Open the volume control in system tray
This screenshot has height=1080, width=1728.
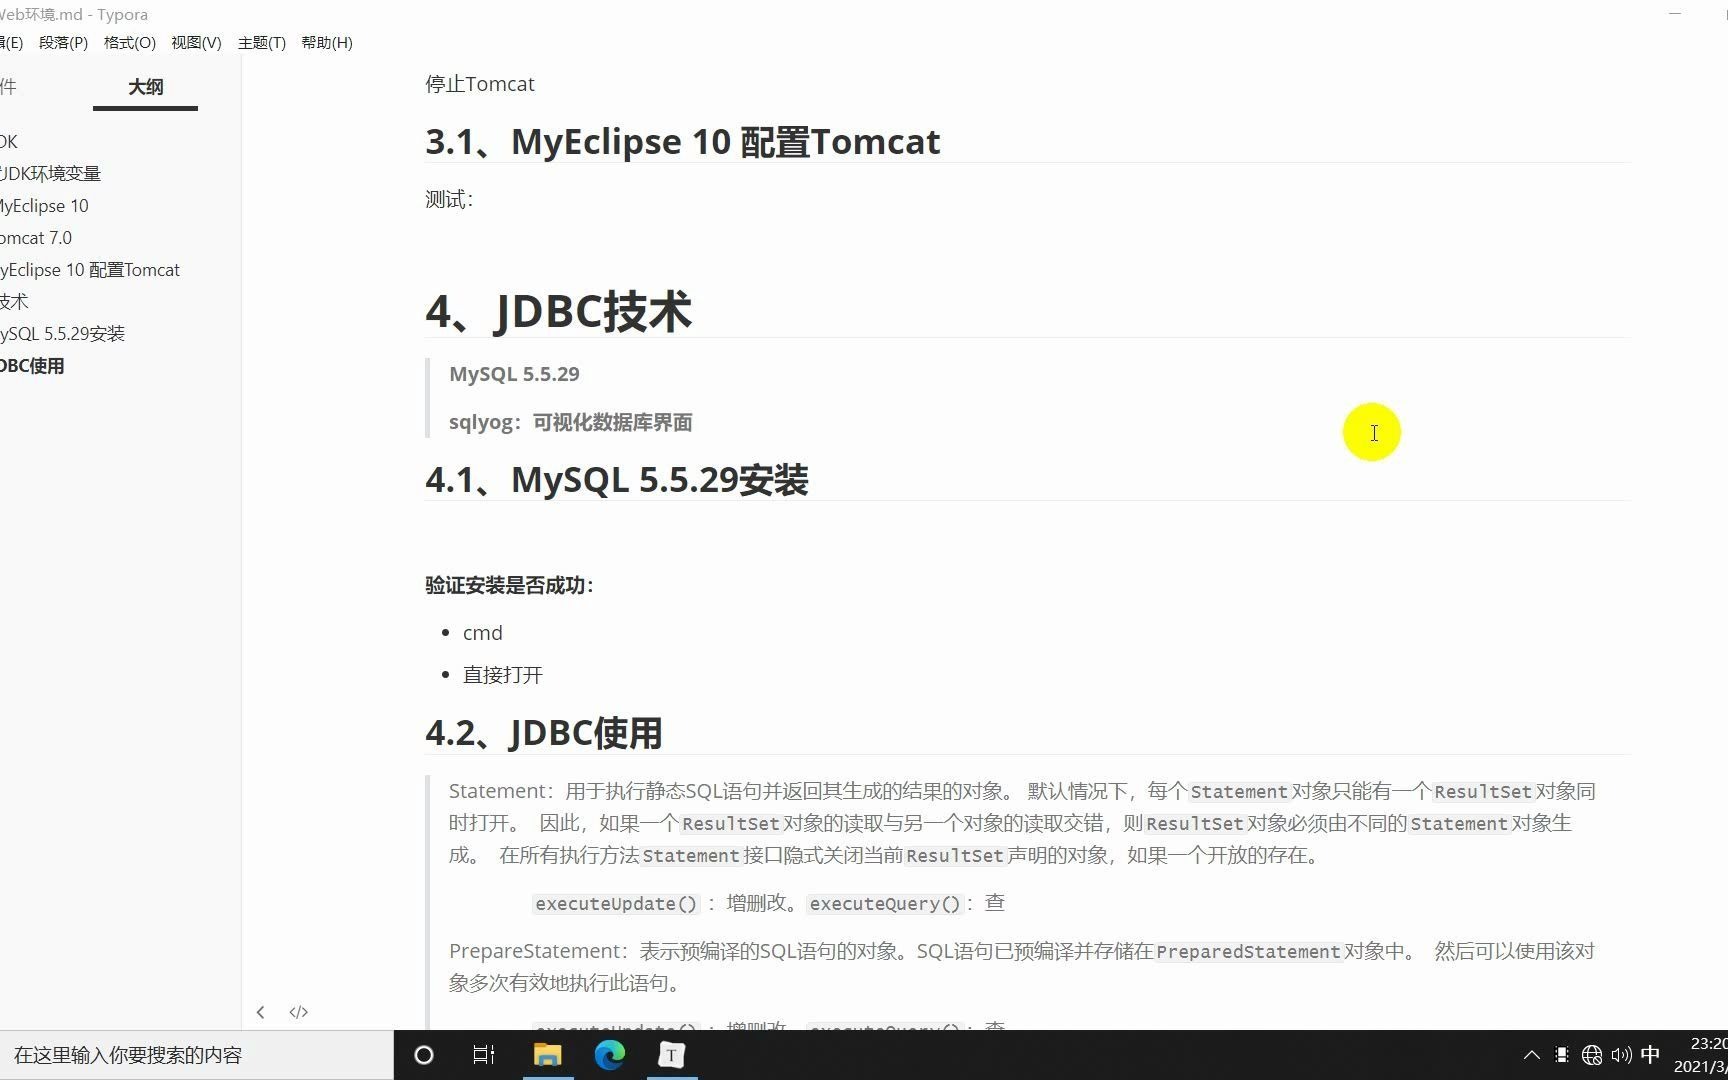pos(1621,1055)
